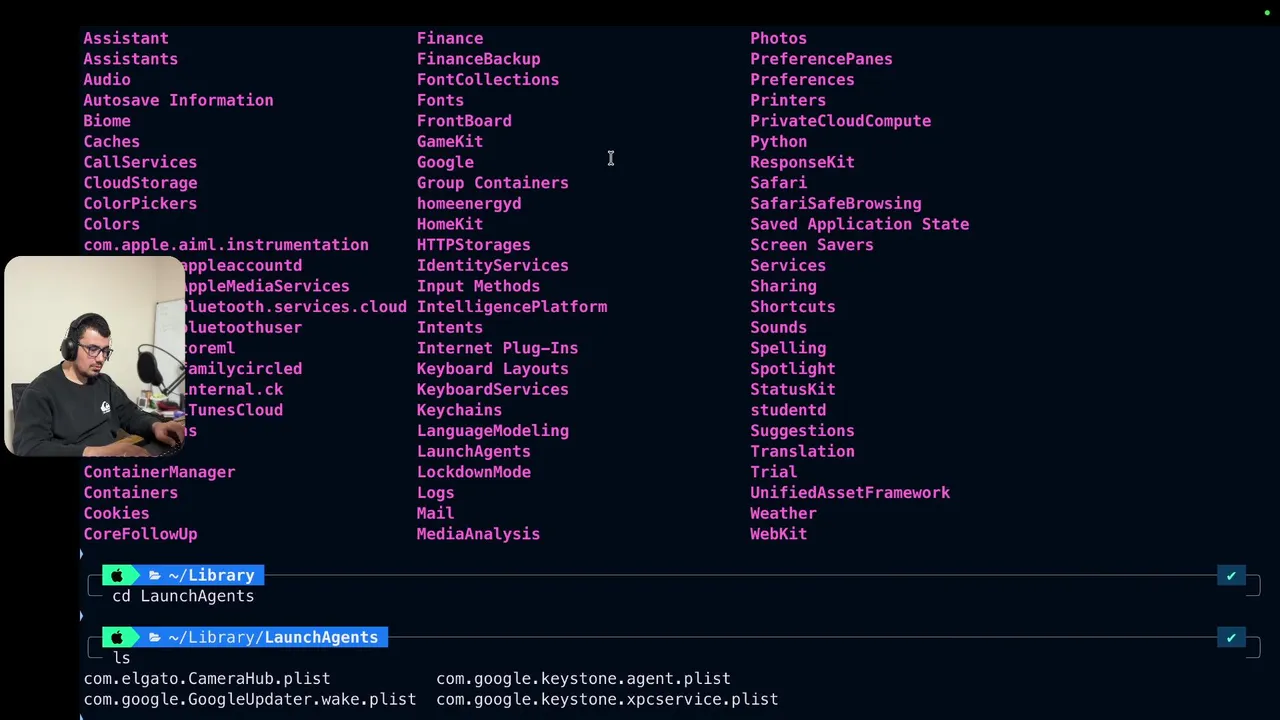Screen dimensions: 1280x720
Task: Click the SafariSafeBrowsing directory entry
Action: (x=835, y=204)
